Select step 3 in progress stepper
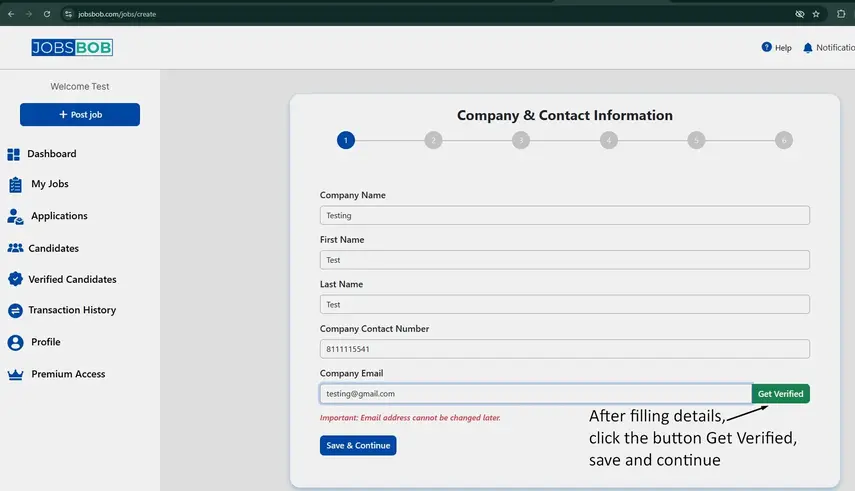The image size is (855, 491). click(x=521, y=140)
